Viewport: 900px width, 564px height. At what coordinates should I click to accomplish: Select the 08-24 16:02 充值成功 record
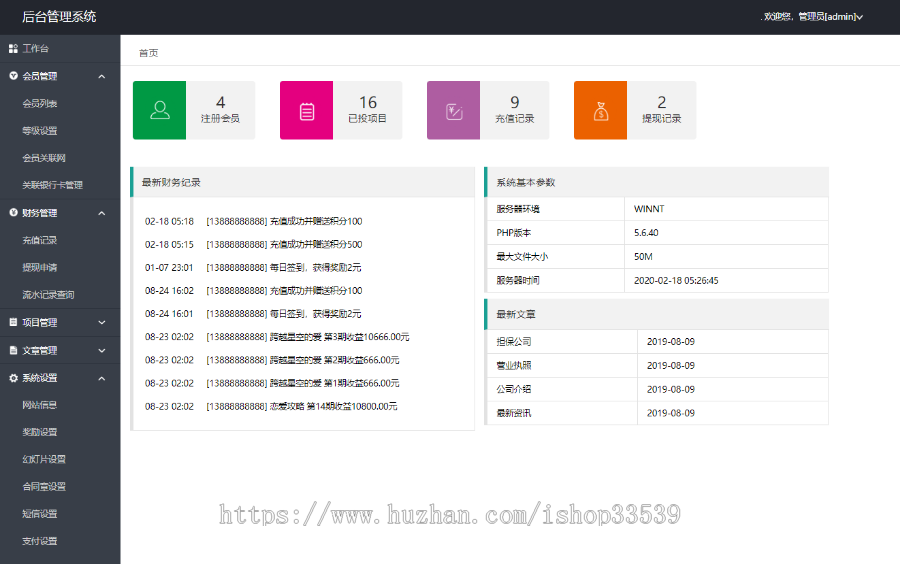(253, 291)
